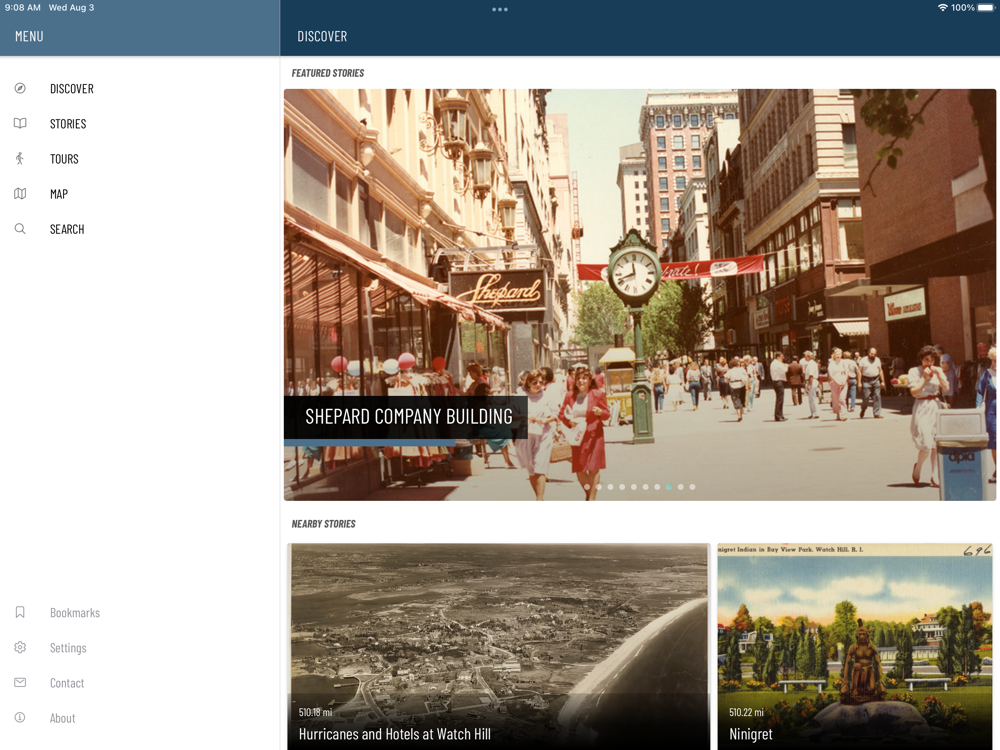
Task: Tap the Wi-Fi status icon
Action: (x=942, y=8)
